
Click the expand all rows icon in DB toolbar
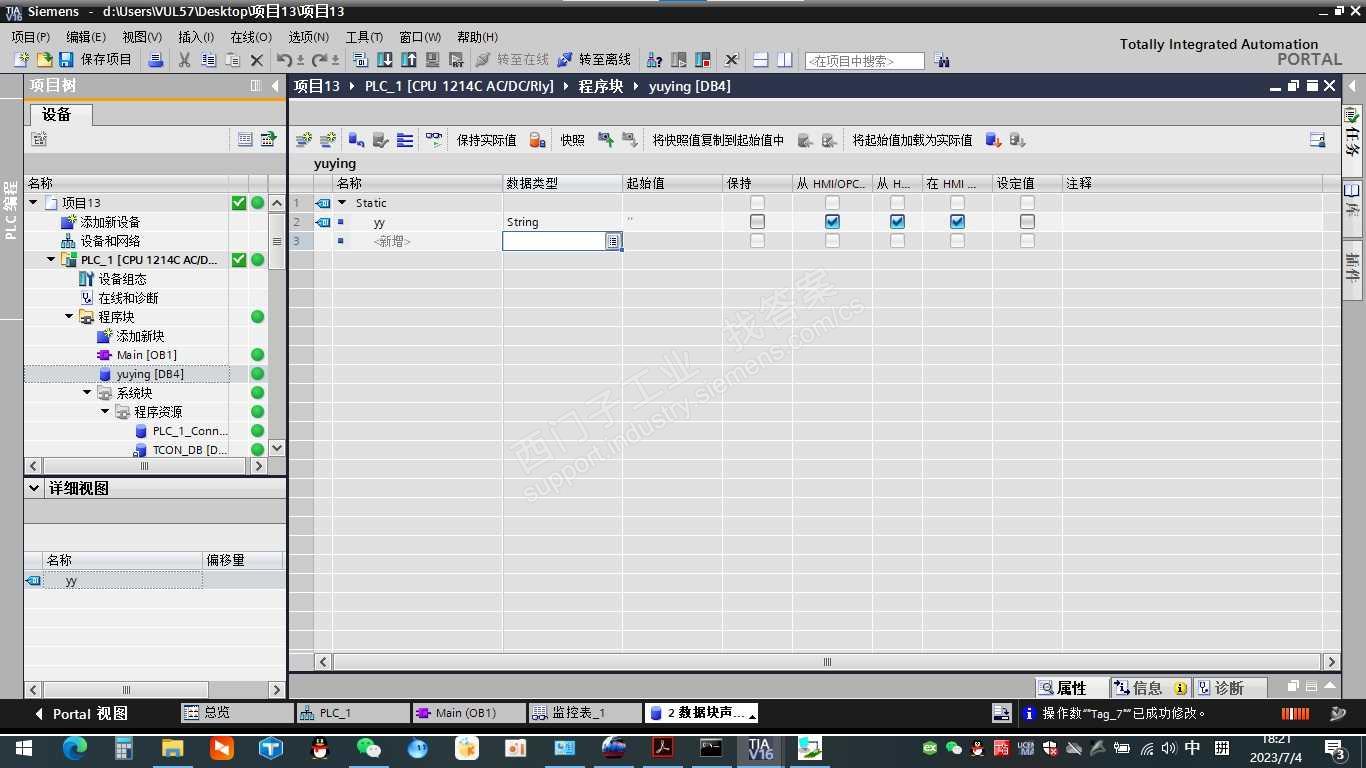pyautogui.click(x=405, y=140)
